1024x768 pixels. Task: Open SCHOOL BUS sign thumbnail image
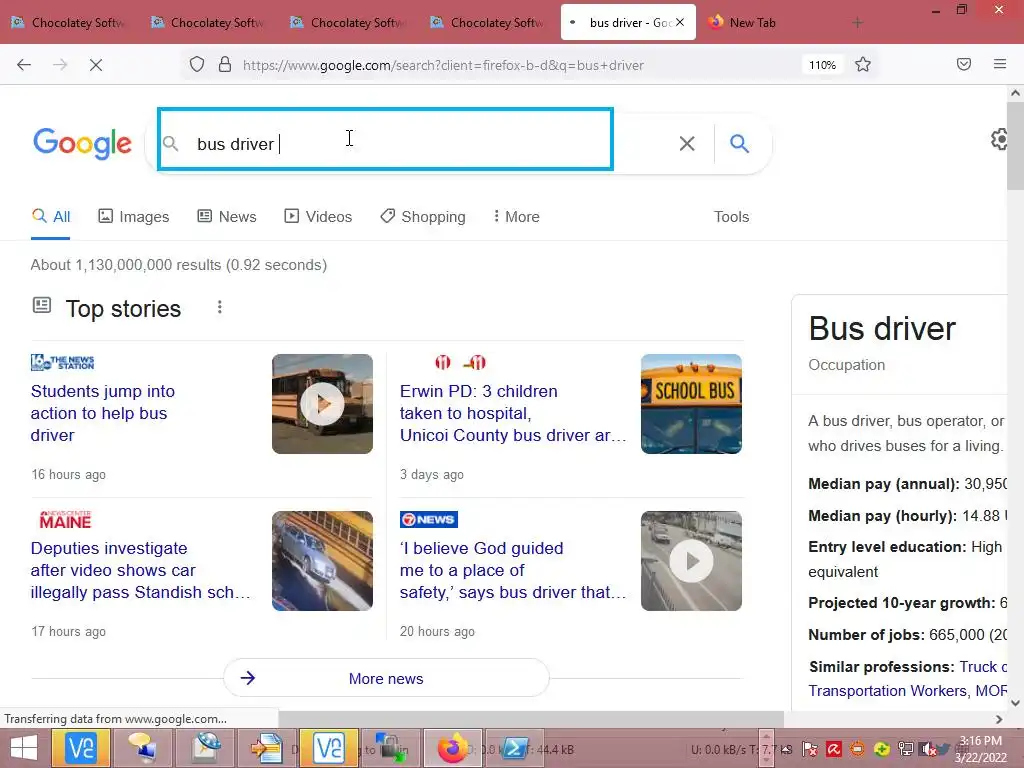point(691,404)
